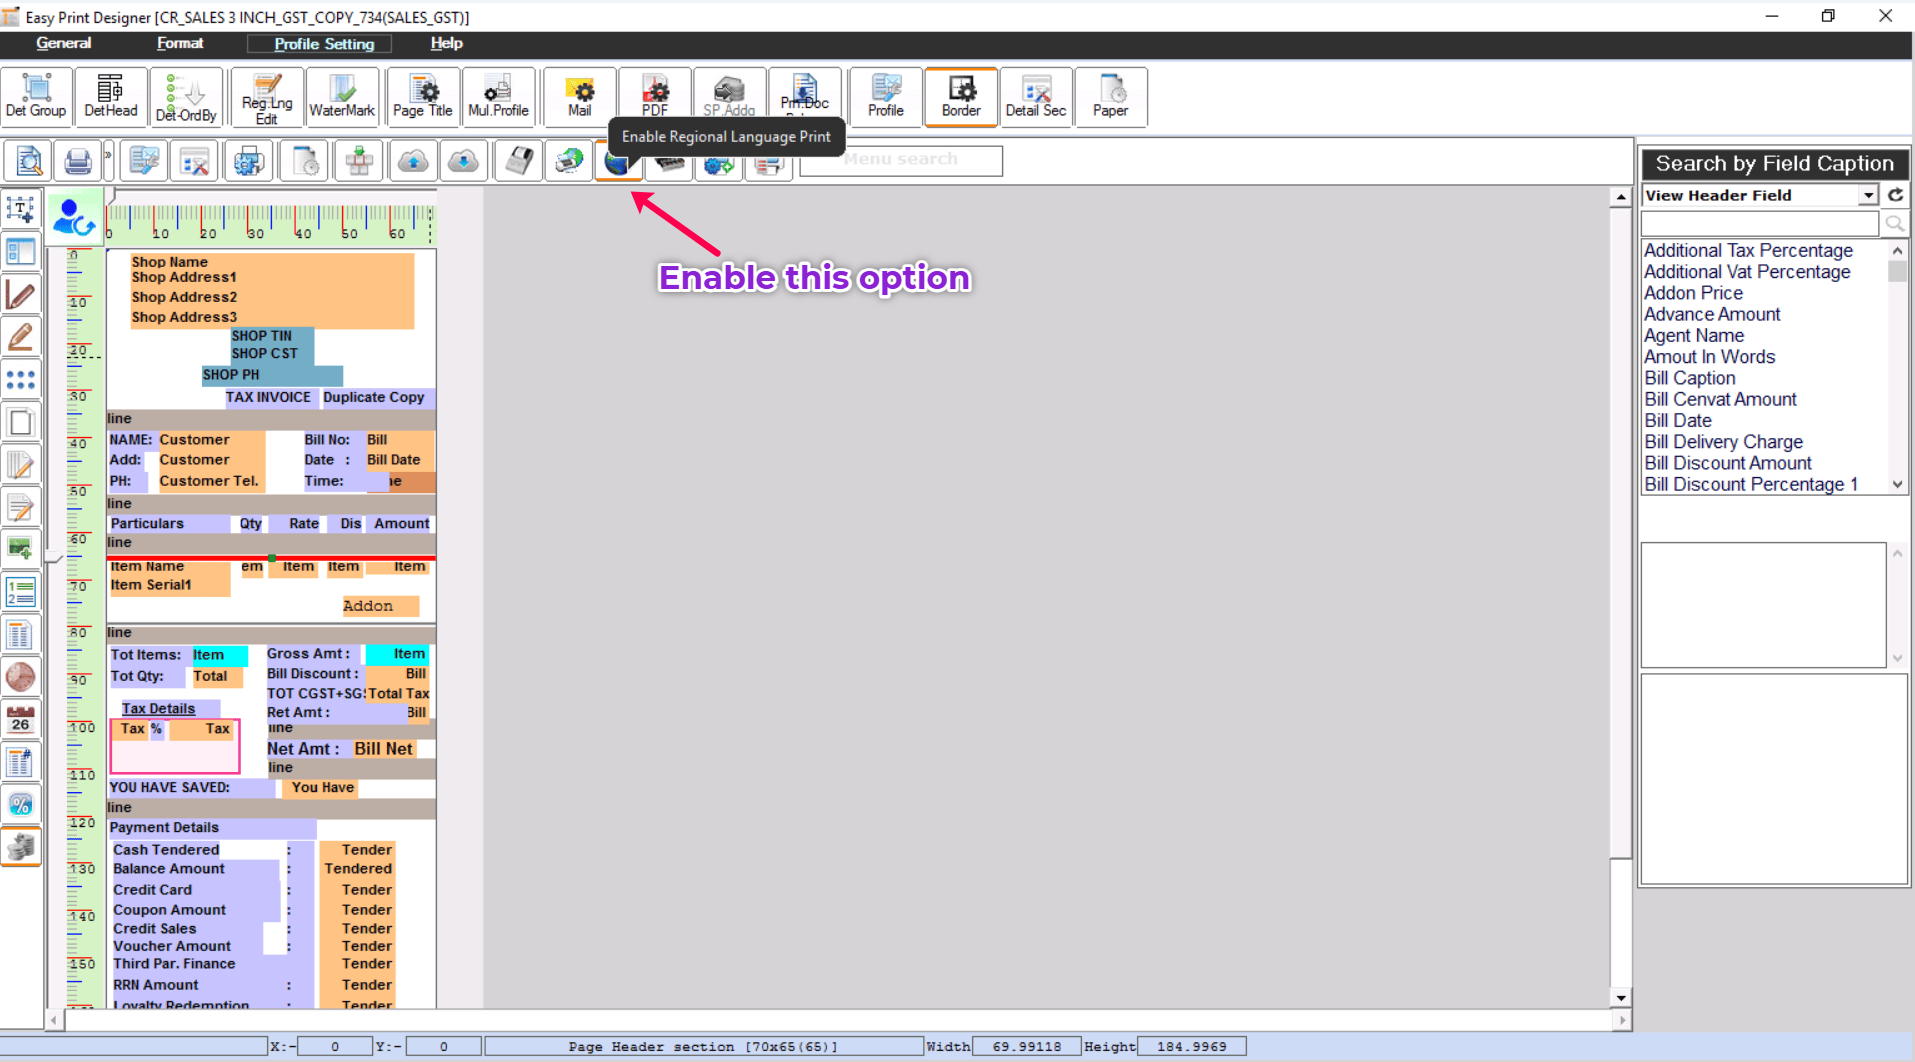Open Paper settings
Viewport: 1915px width, 1062px height.
1110,97
